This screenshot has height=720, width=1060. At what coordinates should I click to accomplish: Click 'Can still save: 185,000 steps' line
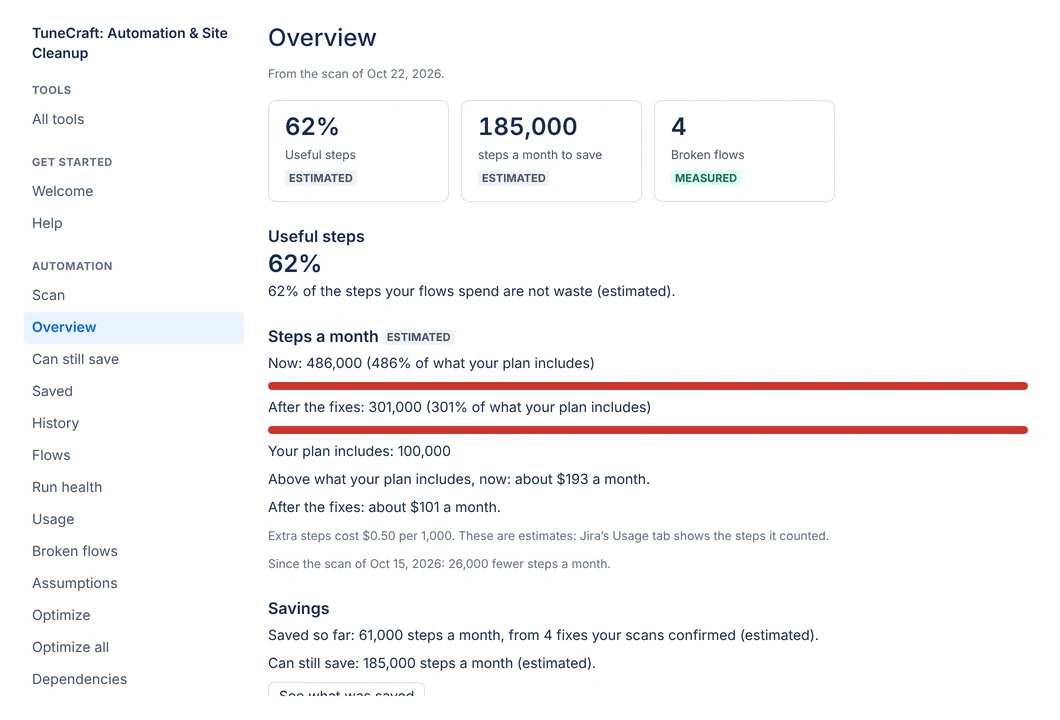pos(432,663)
